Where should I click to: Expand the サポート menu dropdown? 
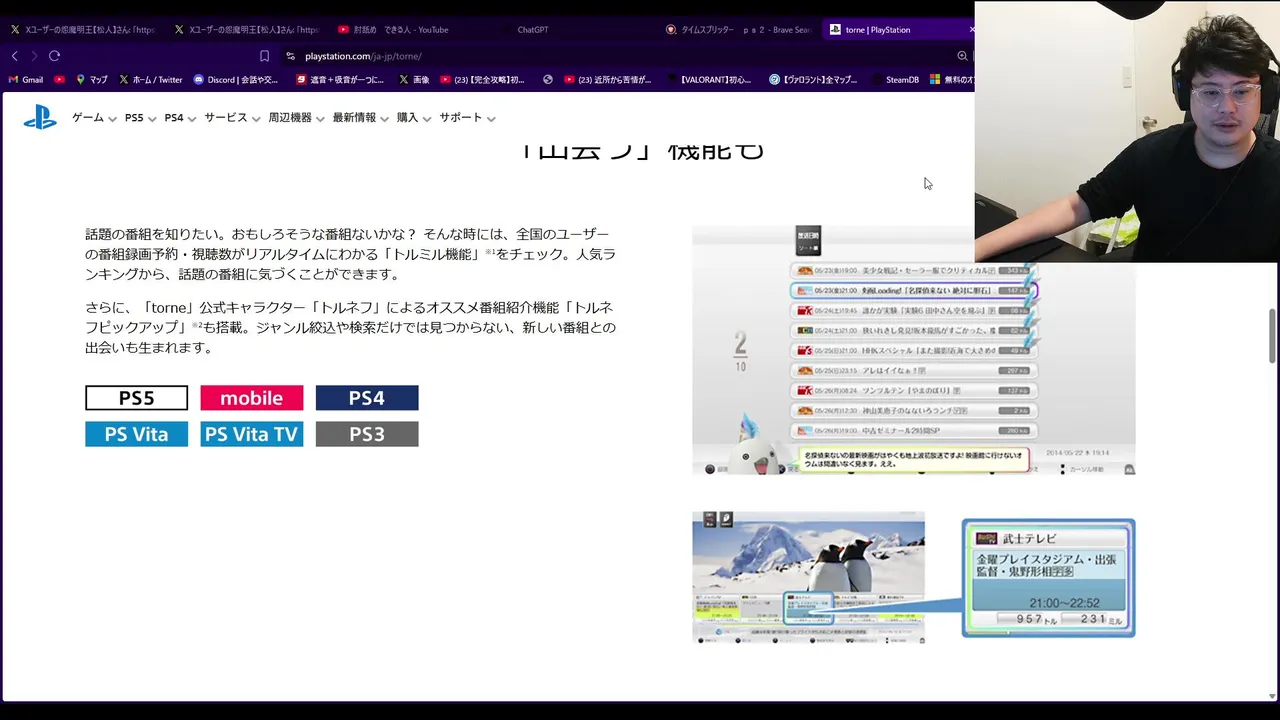coord(467,118)
